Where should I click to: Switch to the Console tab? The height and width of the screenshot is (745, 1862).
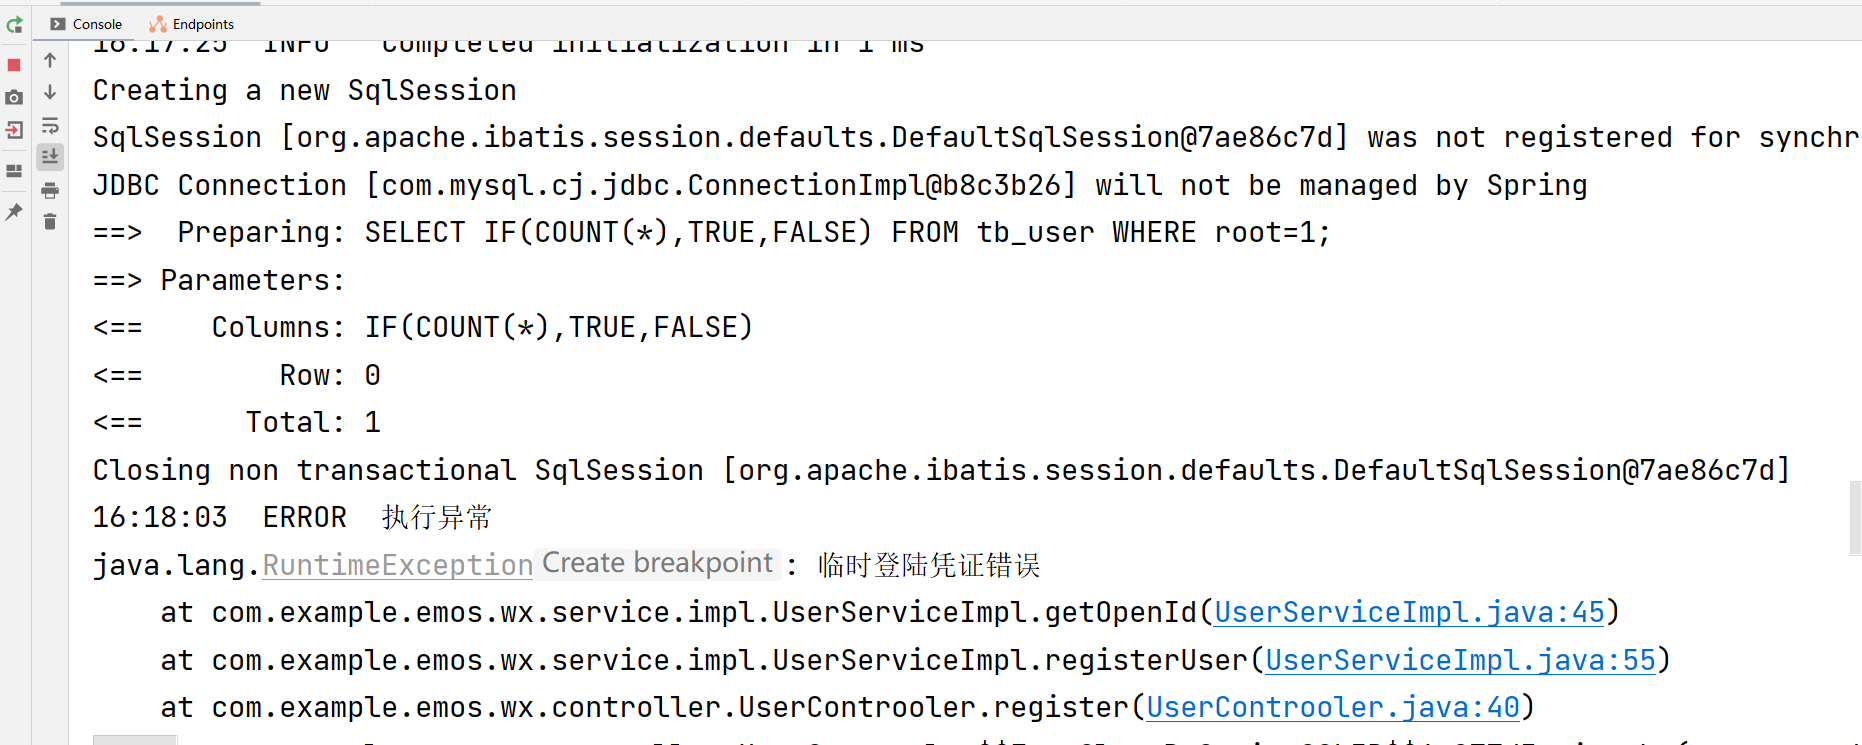[86, 24]
